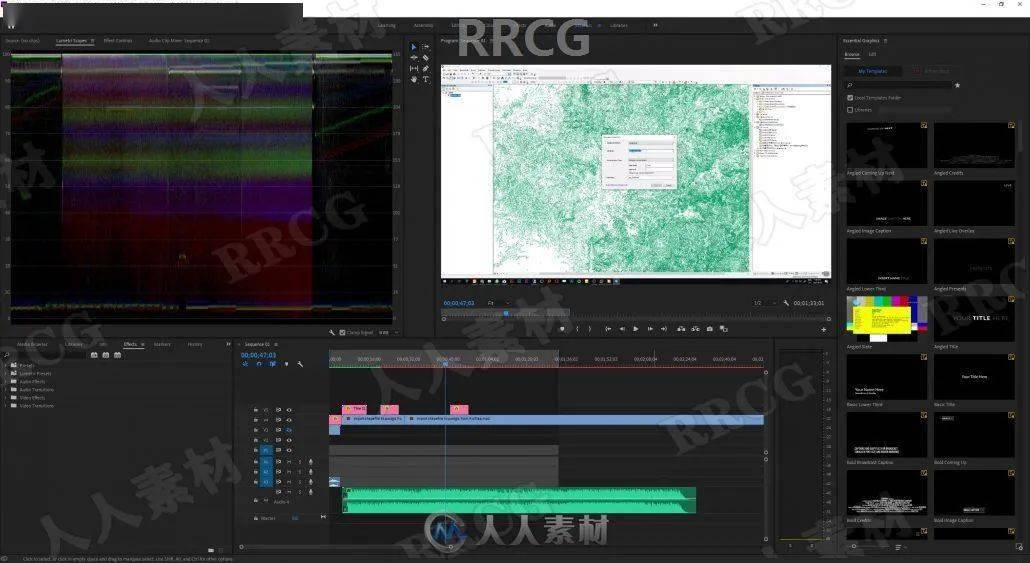This screenshot has height=563, width=1030.
Task: Click Go to In point button
Action: point(608,328)
